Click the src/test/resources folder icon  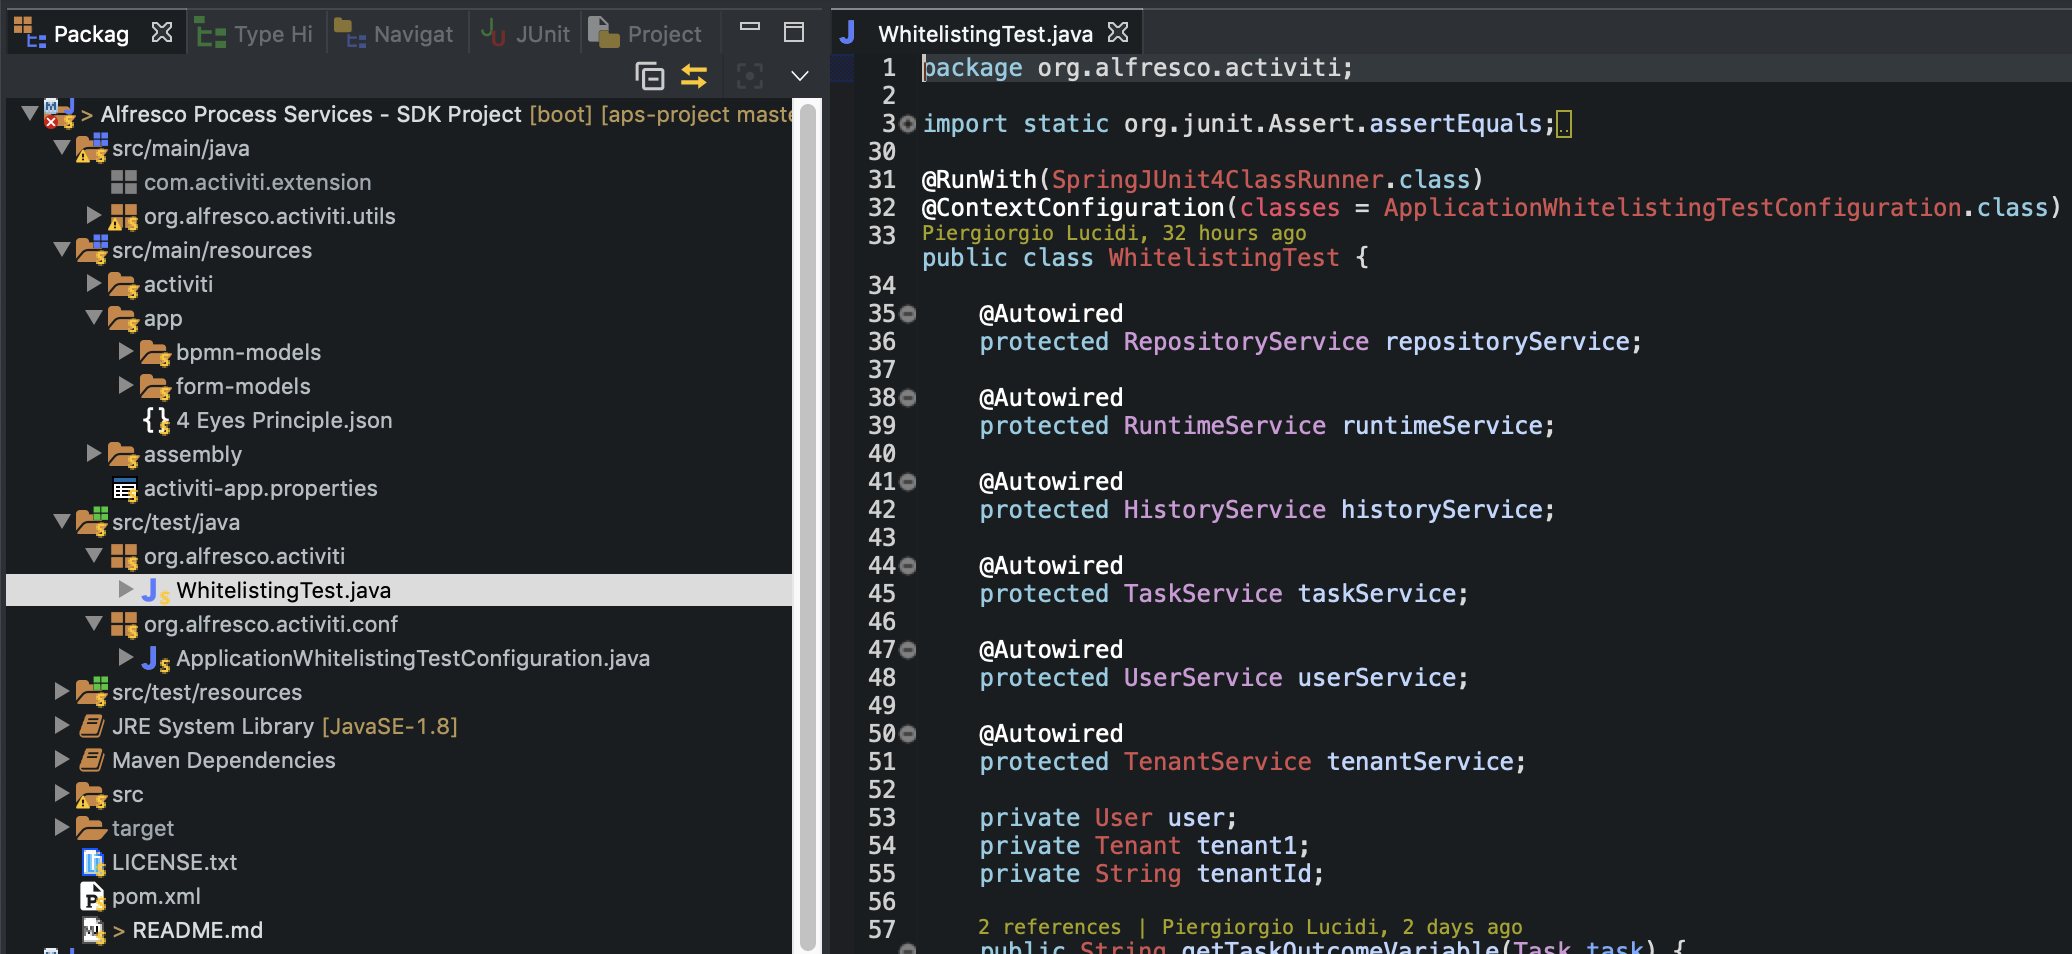click(92, 691)
